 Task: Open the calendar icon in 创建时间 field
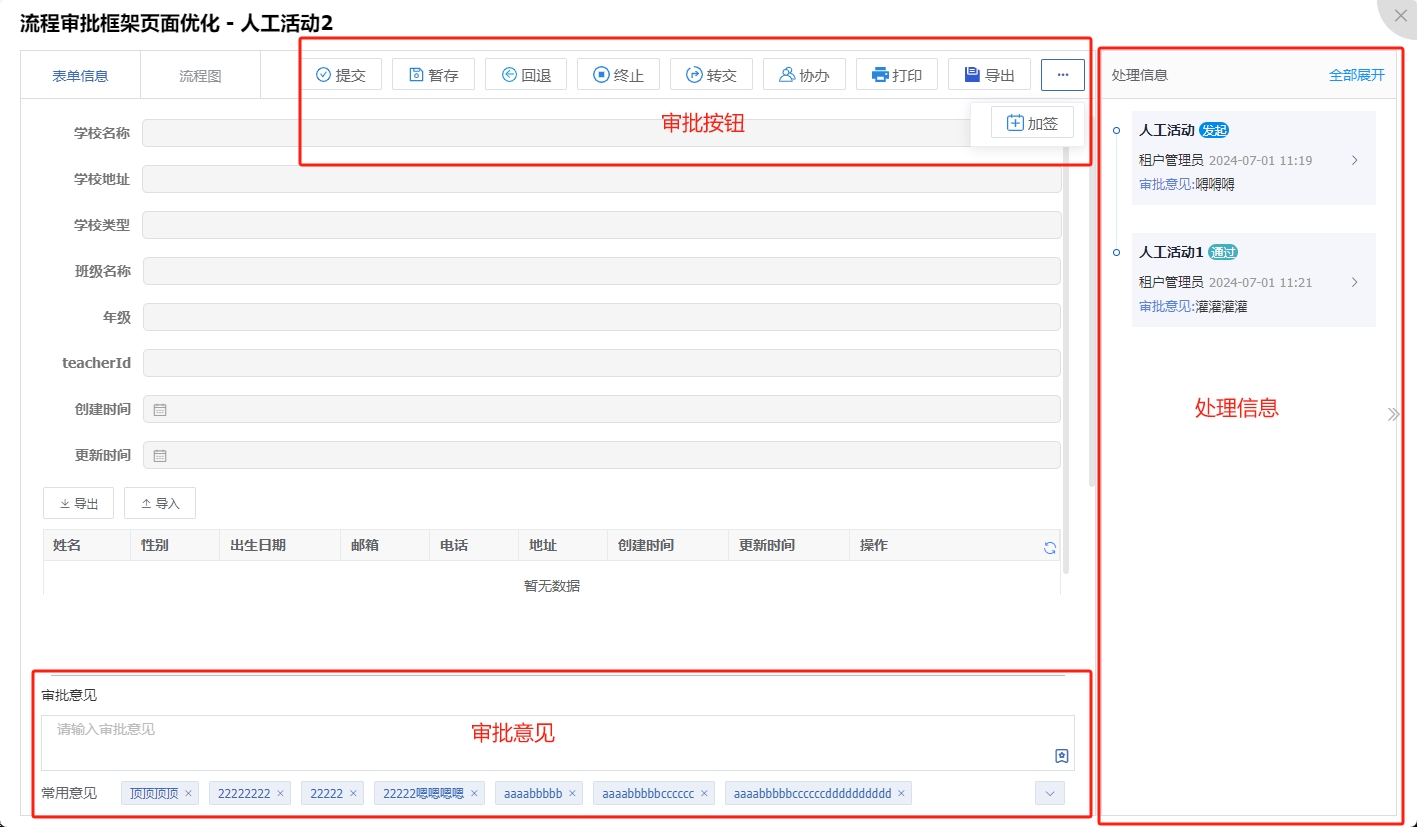(x=159, y=409)
